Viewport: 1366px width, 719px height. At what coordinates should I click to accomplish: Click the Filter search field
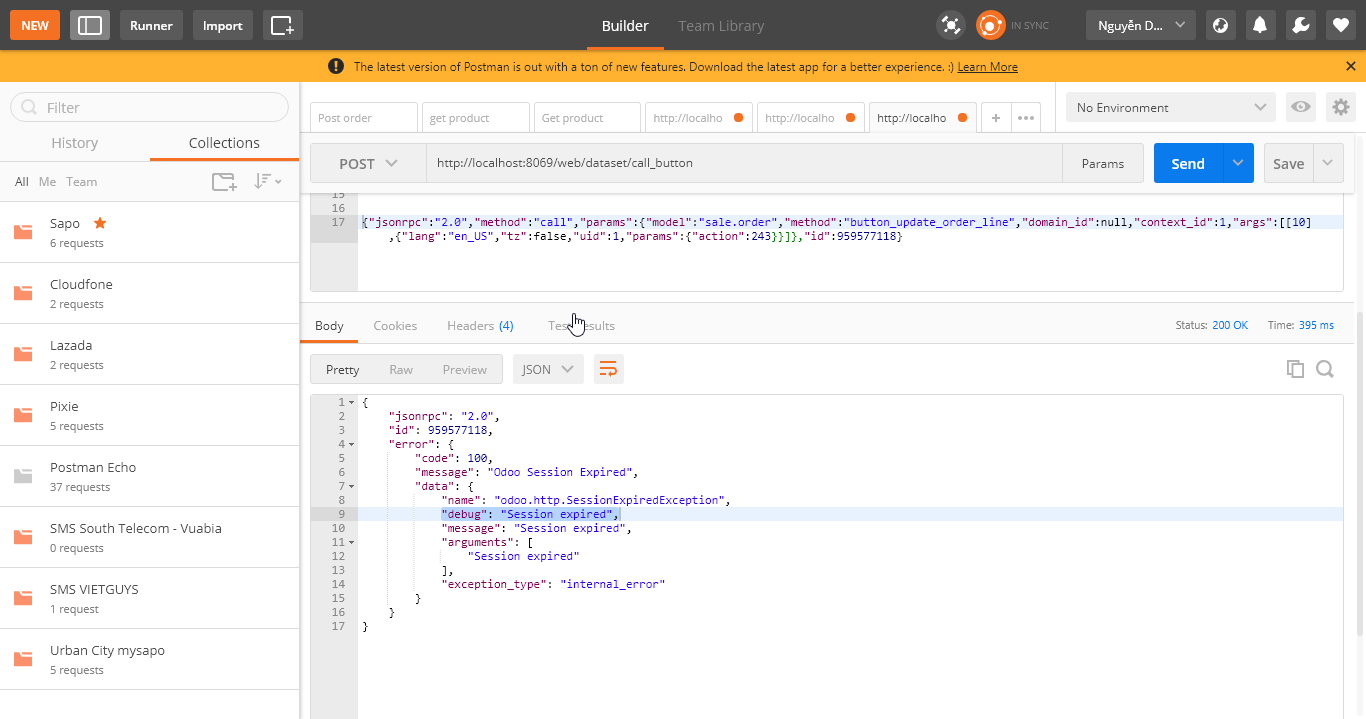click(148, 107)
